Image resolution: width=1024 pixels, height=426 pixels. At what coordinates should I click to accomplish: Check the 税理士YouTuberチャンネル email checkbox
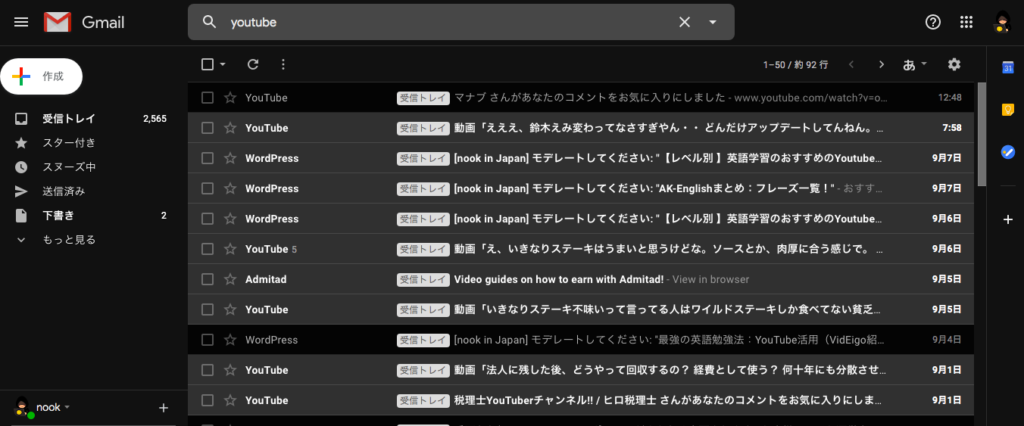[x=208, y=400]
